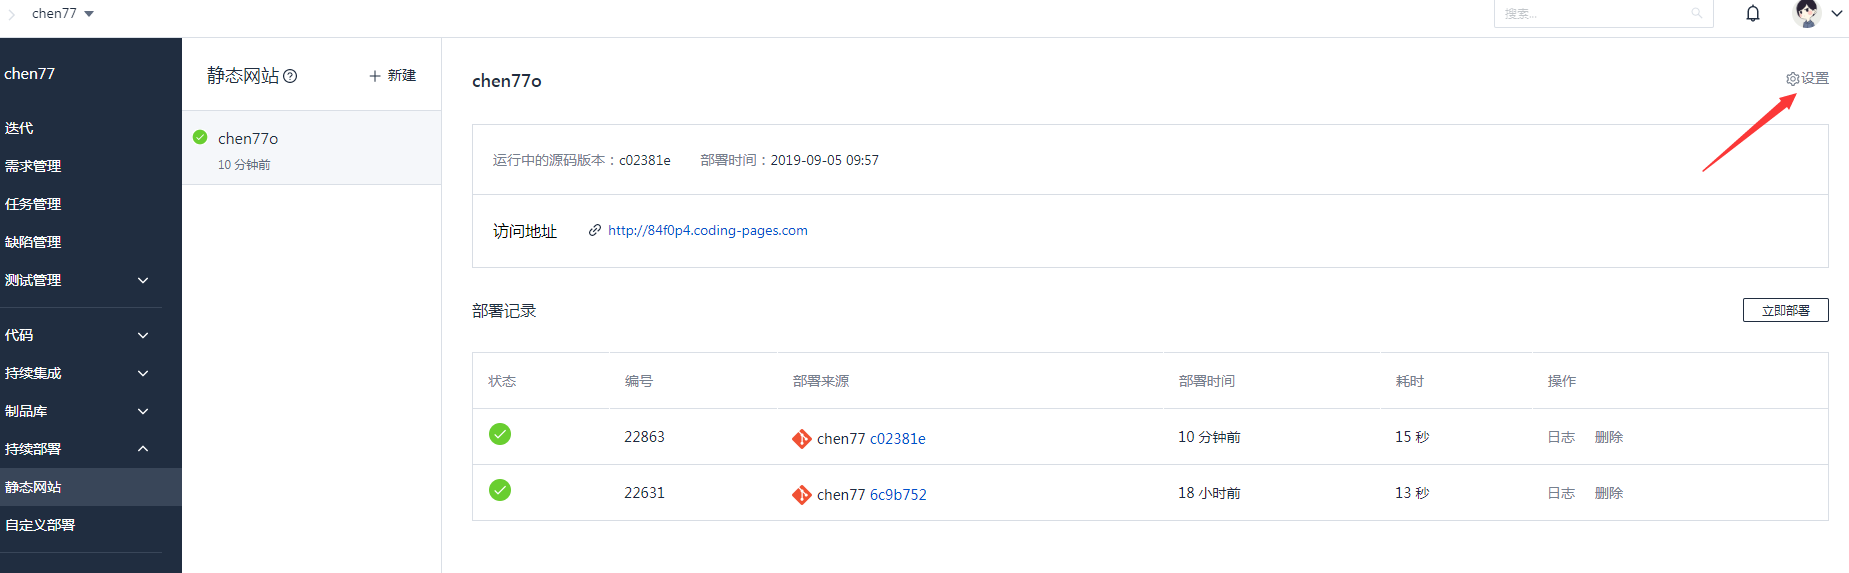Click the 编号 column header
The width and height of the screenshot is (1849, 573).
click(639, 381)
